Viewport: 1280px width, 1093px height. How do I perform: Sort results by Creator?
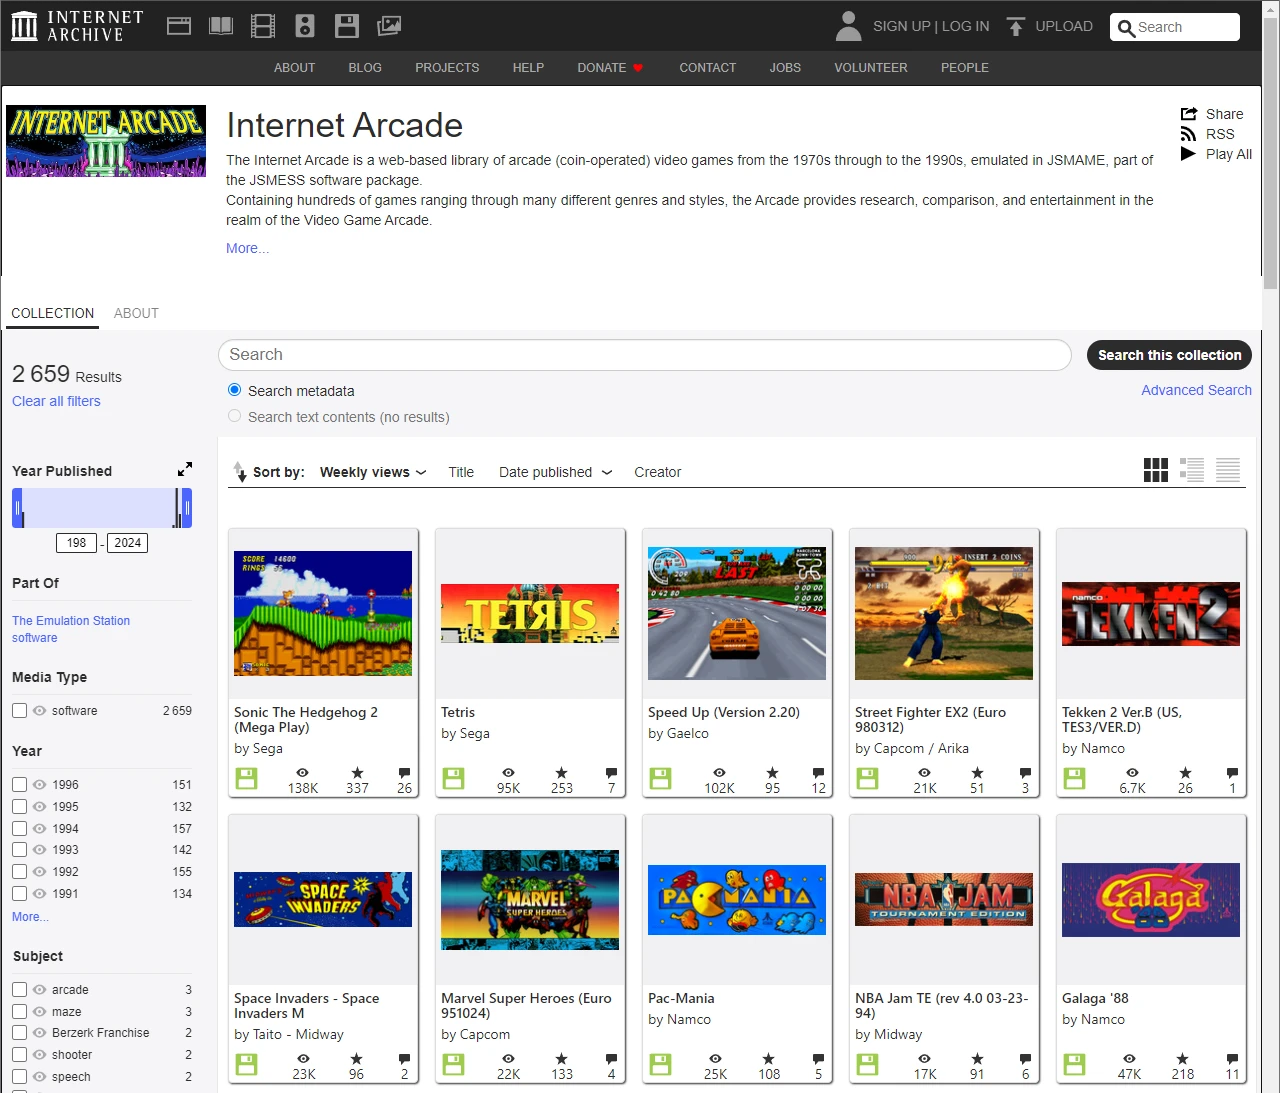[657, 472]
